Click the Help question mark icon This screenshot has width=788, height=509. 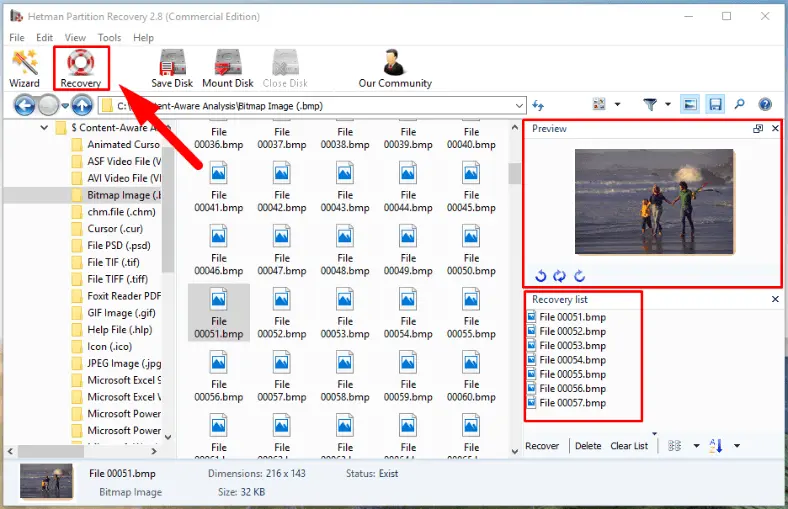tap(765, 105)
